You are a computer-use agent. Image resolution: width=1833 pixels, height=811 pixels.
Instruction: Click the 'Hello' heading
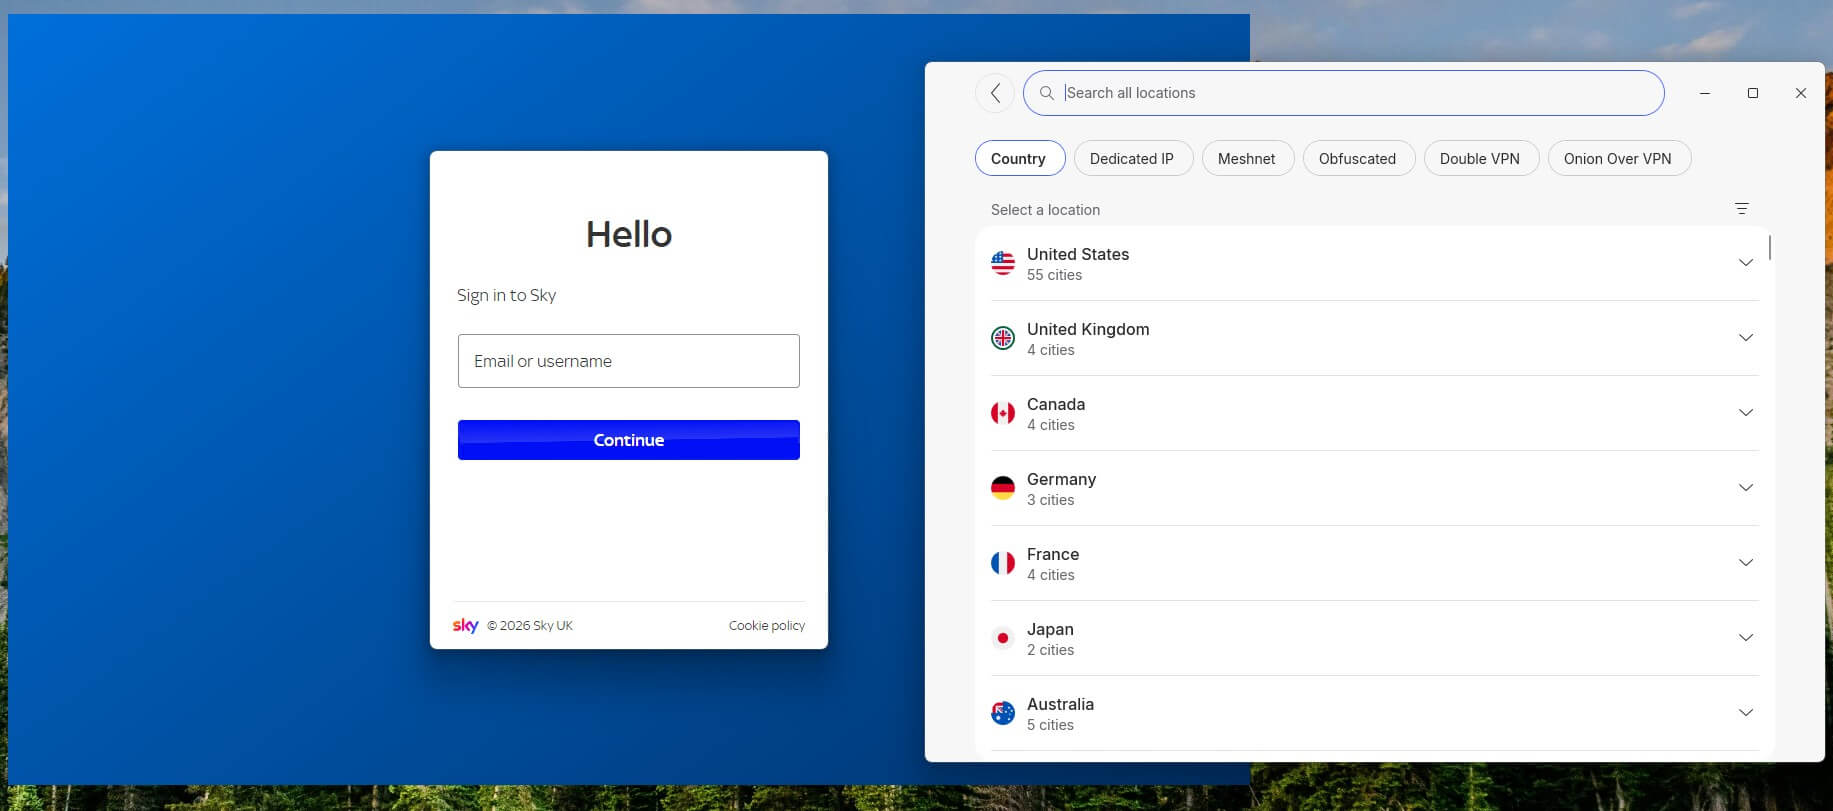(x=629, y=234)
